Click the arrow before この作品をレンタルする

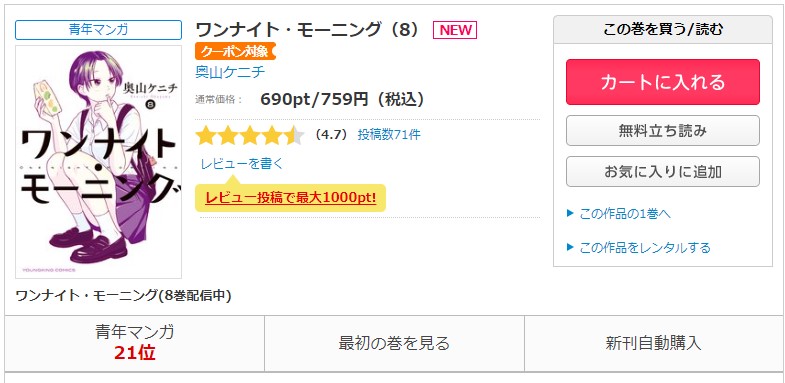click(x=570, y=247)
